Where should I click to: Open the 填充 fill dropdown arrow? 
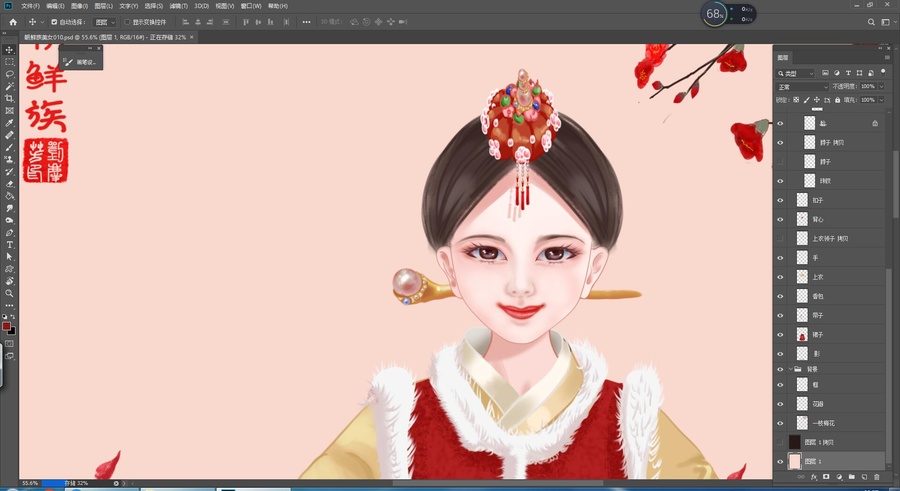882,100
